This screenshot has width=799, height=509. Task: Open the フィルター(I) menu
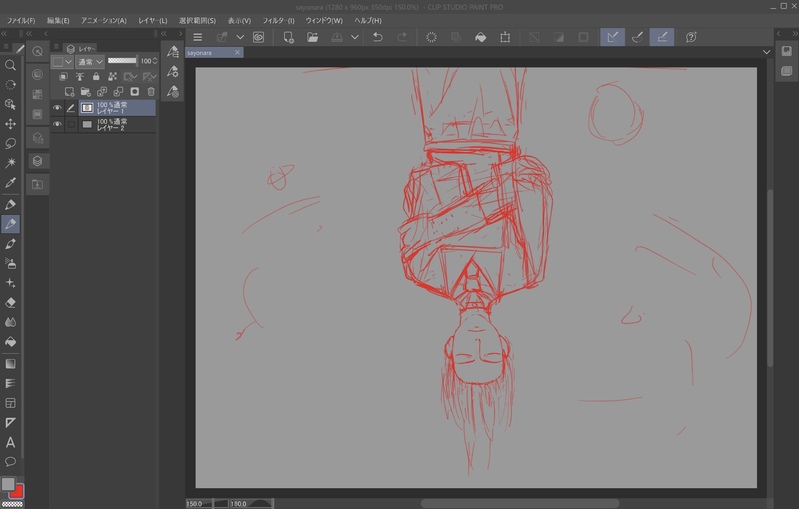[278, 20]
